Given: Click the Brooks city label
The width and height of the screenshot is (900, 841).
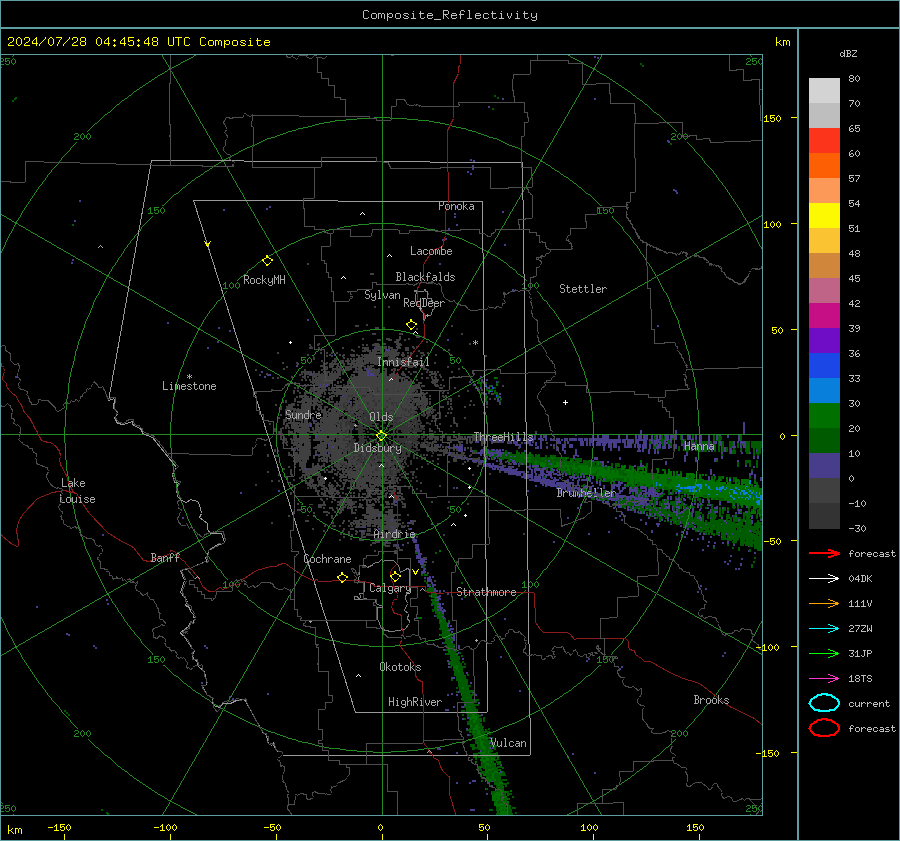Looking at the screenshot, I should click(x=711, y=700).
